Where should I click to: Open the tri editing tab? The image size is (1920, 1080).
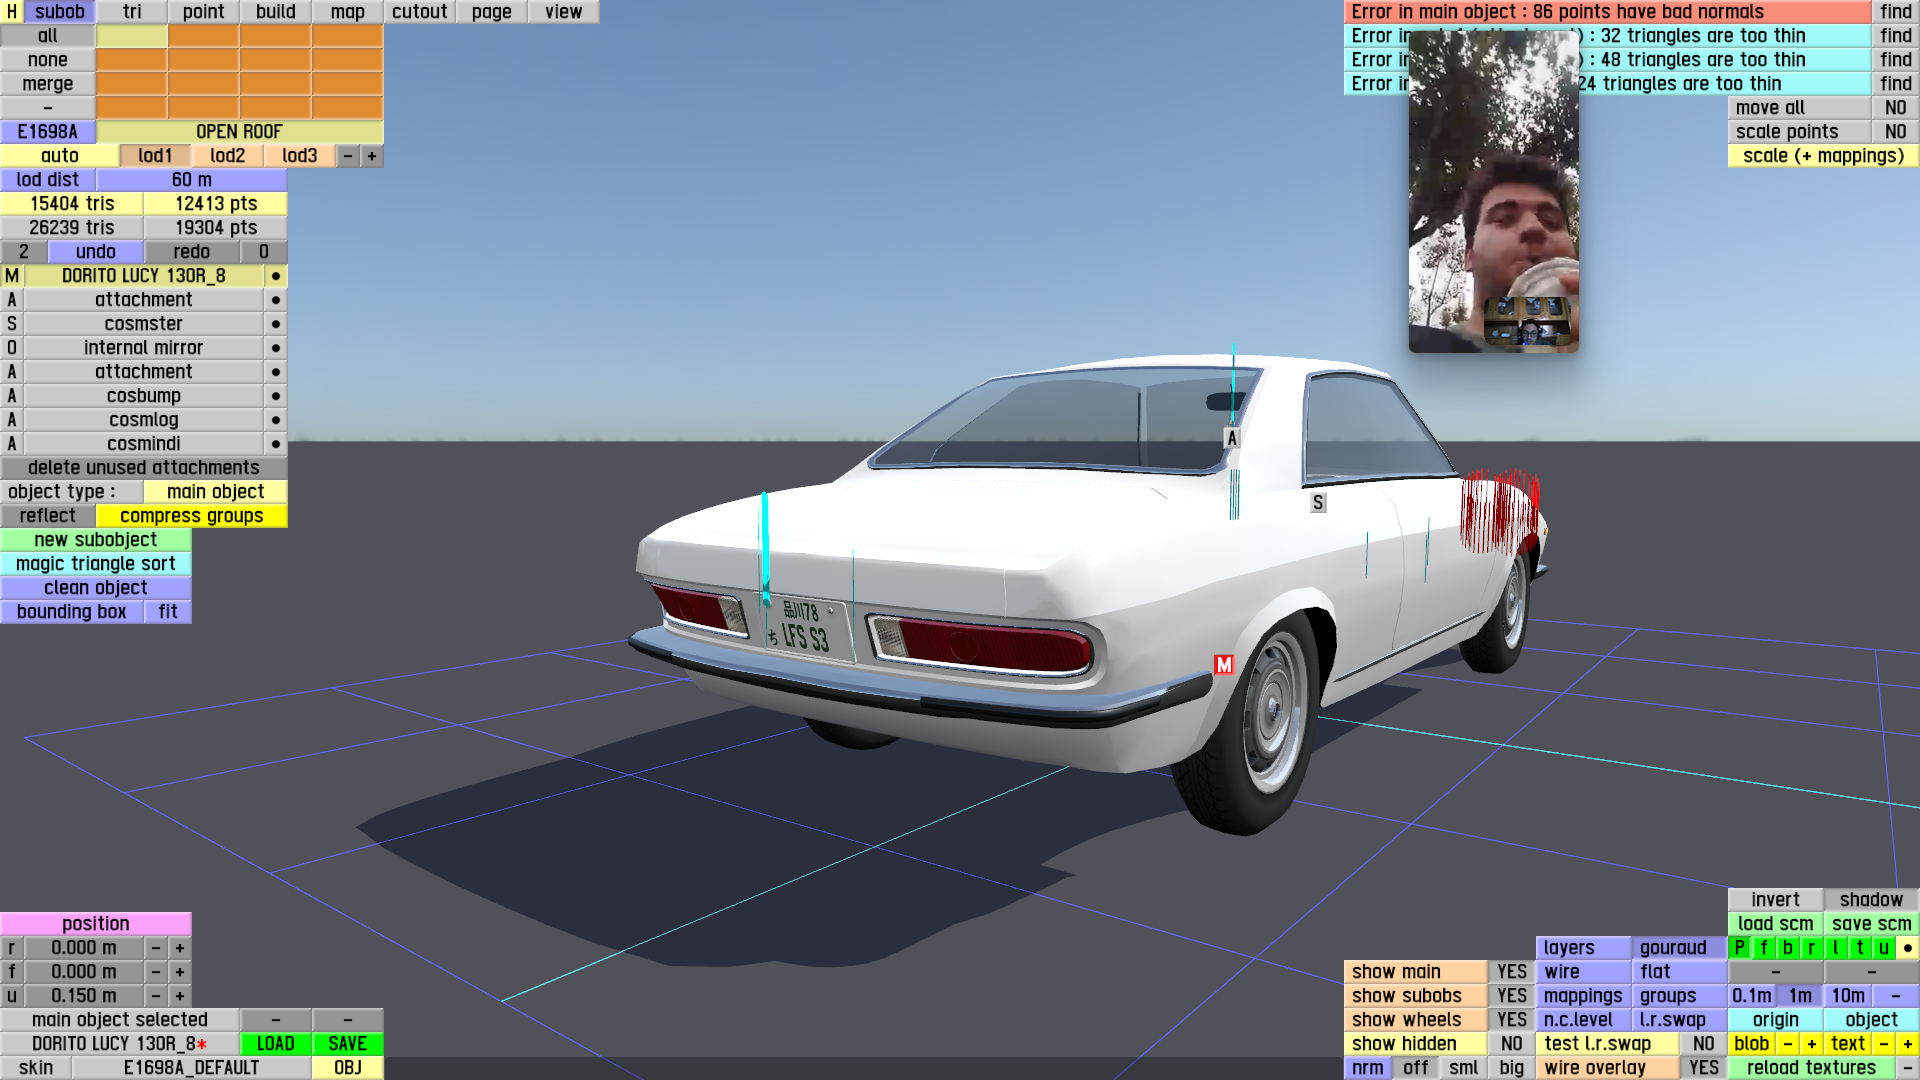point(132,12)
